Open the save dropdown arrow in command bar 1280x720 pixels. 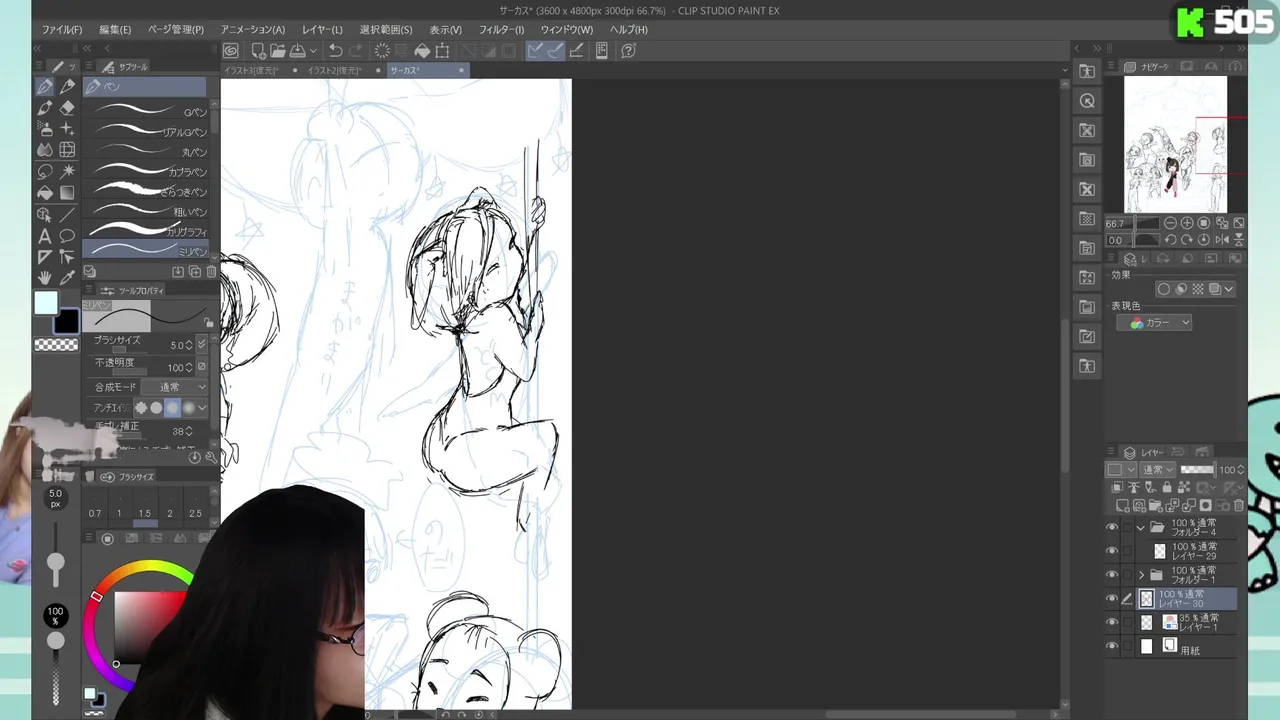click(x=313, y=51)
